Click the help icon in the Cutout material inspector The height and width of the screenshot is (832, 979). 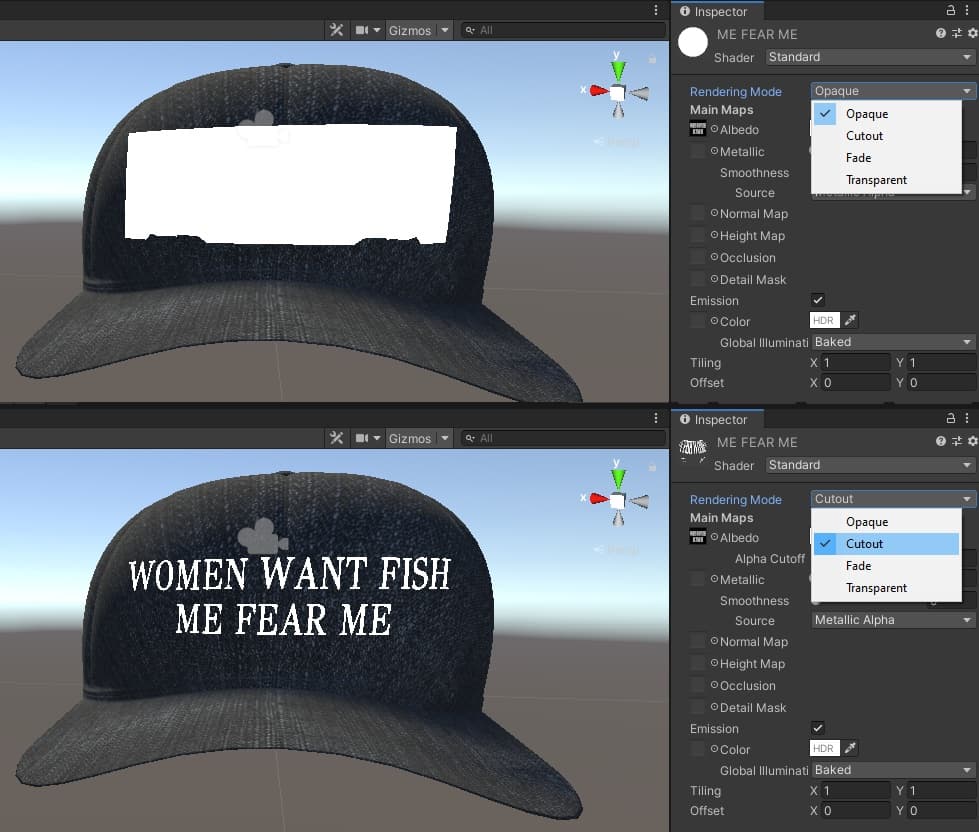tap(941, 442)
